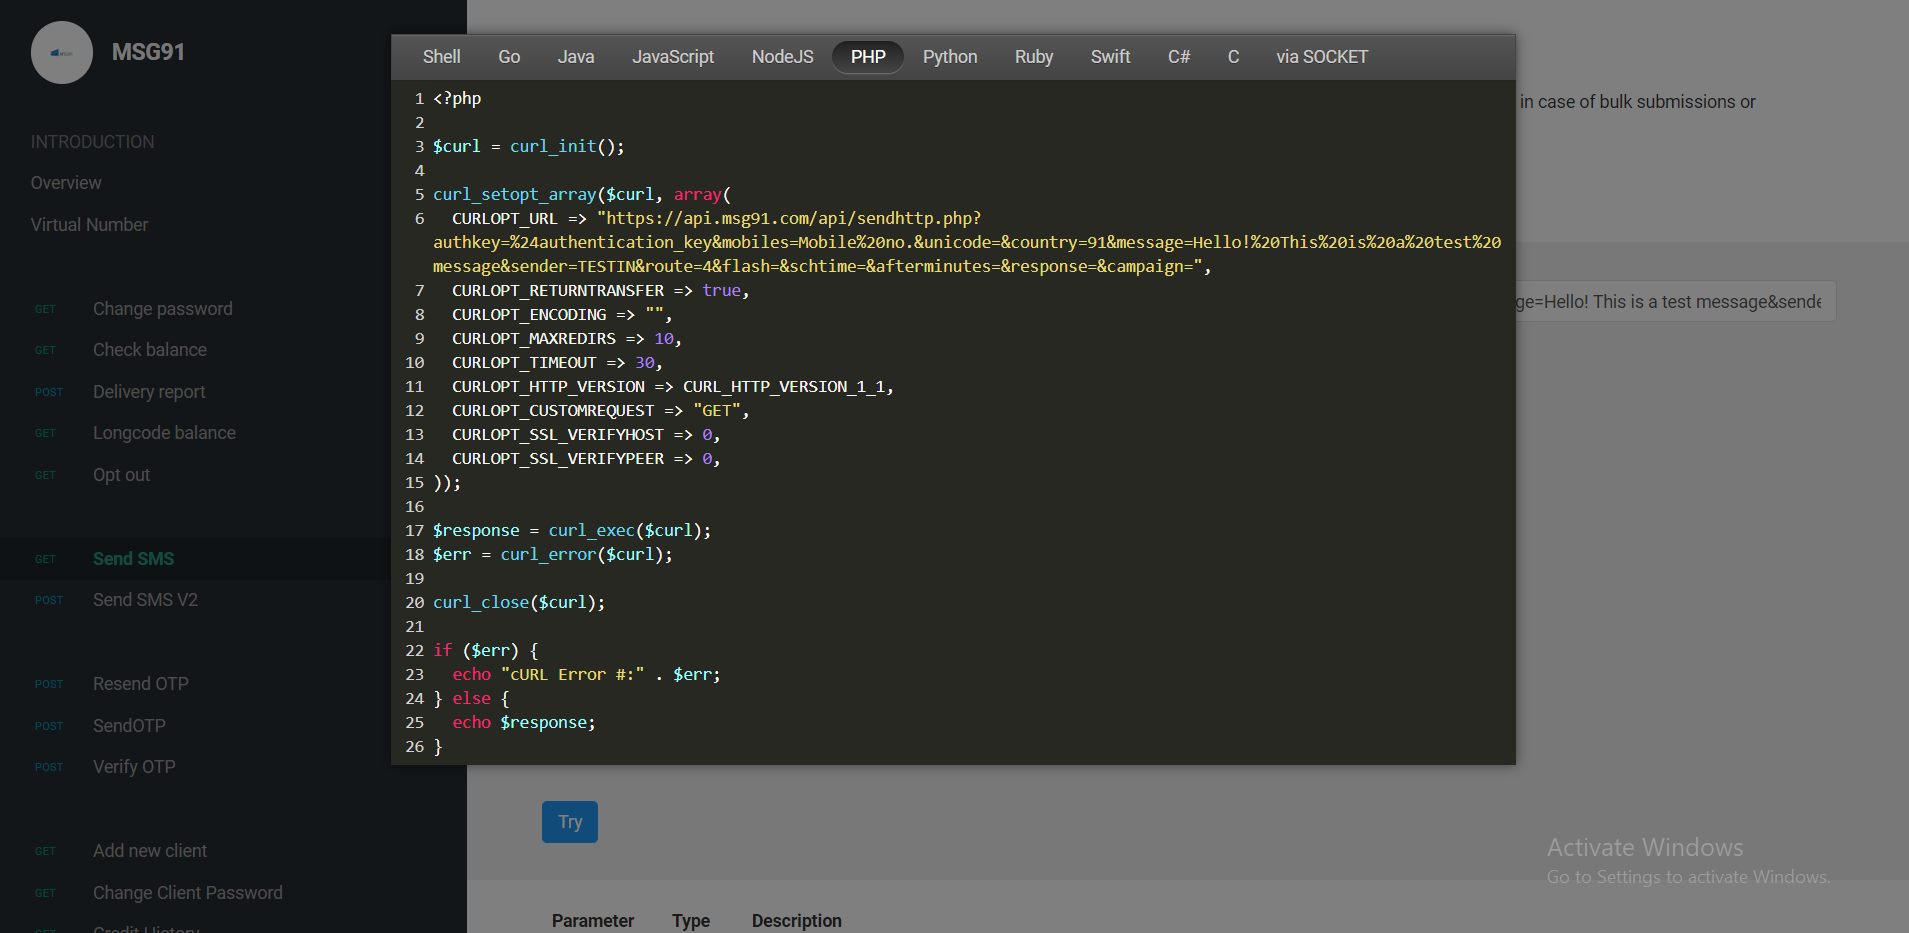Click the curl_init() code line
Viewport: 1909px width, 933px height.
(529, 146)
